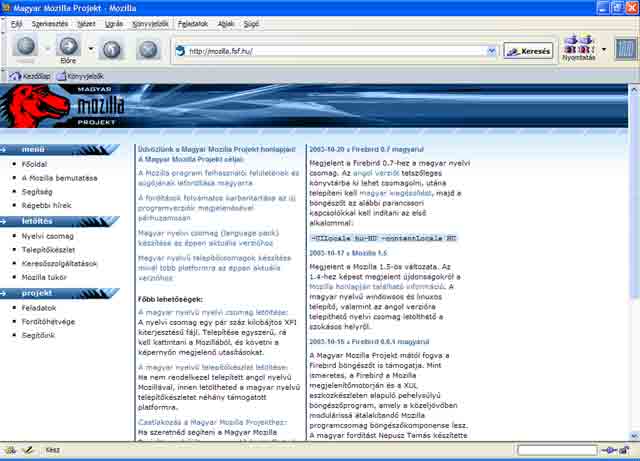Click the Stop loading button
640x461 pixels.
pyautogui.click(x=148, y=49)
